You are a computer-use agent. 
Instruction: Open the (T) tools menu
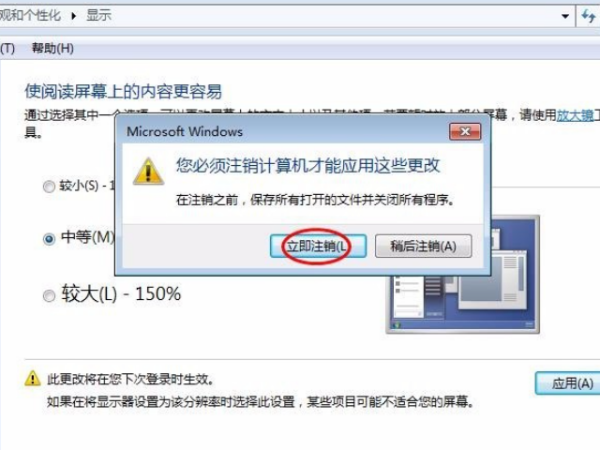coord(7,48)
